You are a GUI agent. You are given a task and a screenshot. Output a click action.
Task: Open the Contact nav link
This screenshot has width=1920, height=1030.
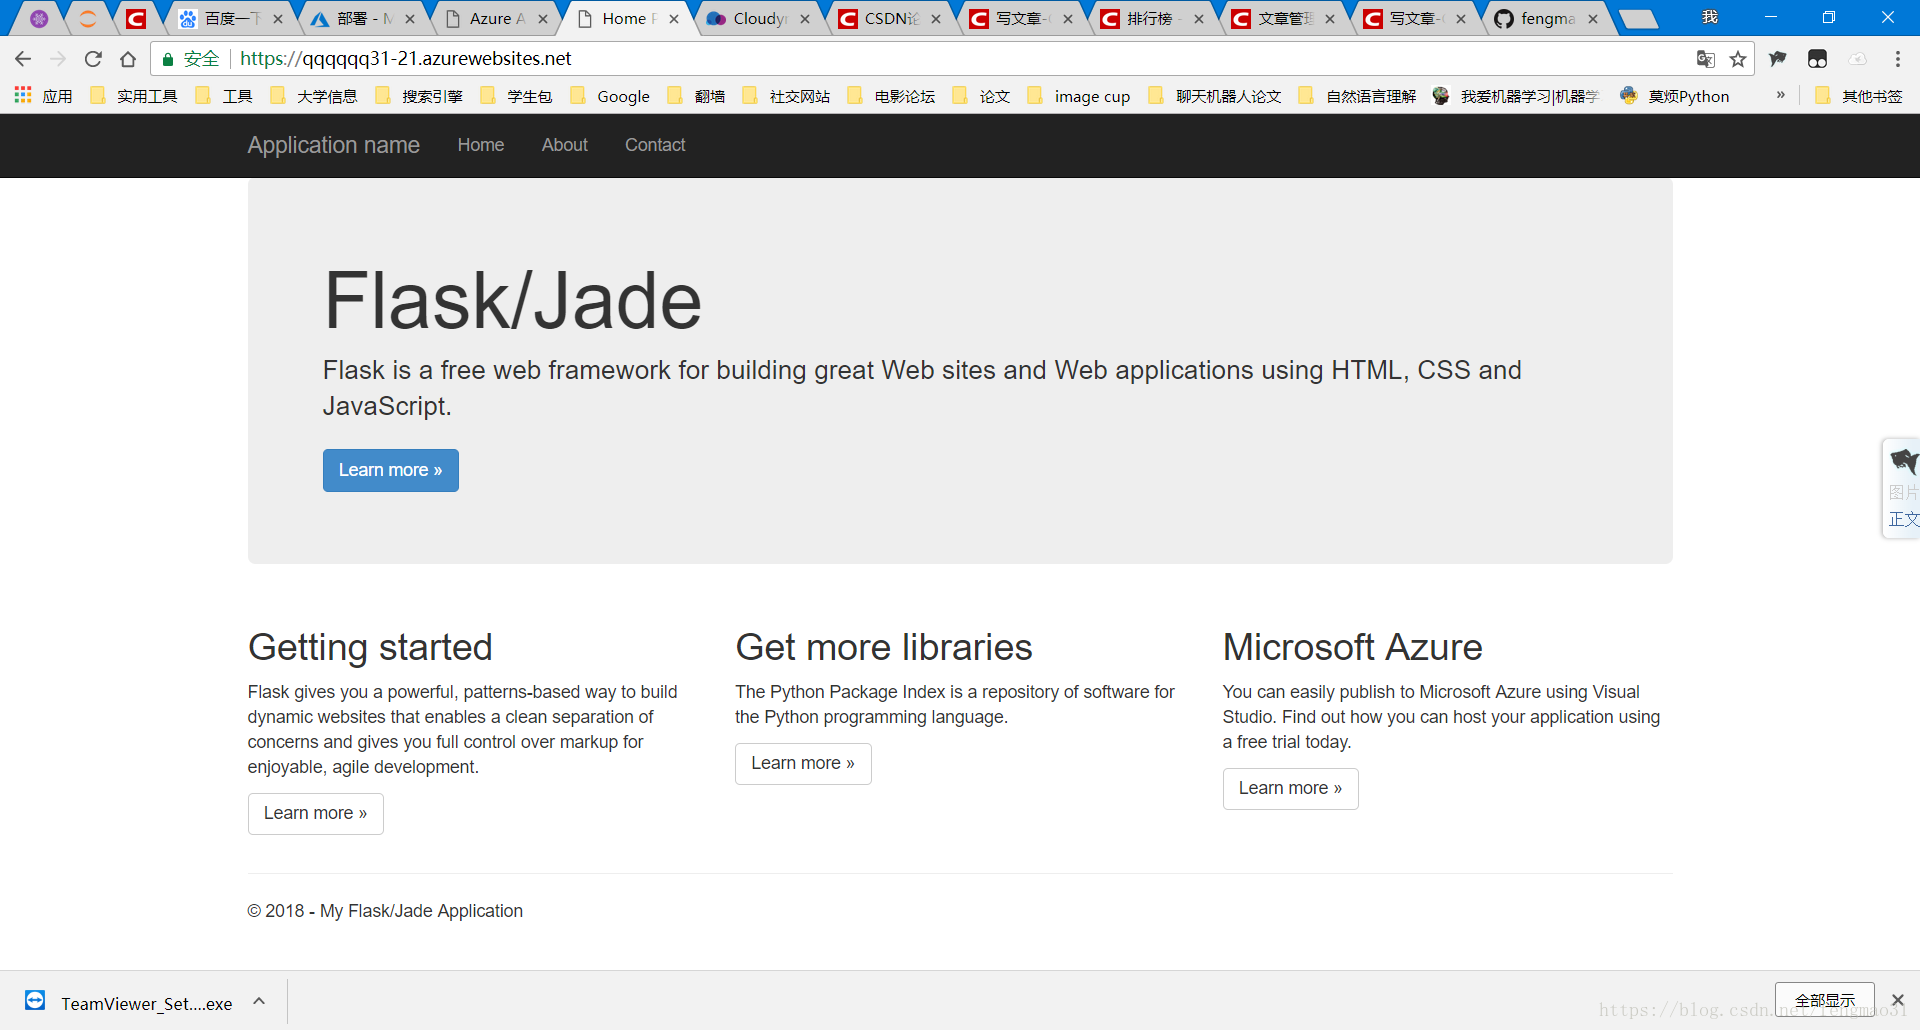(655, 145)
